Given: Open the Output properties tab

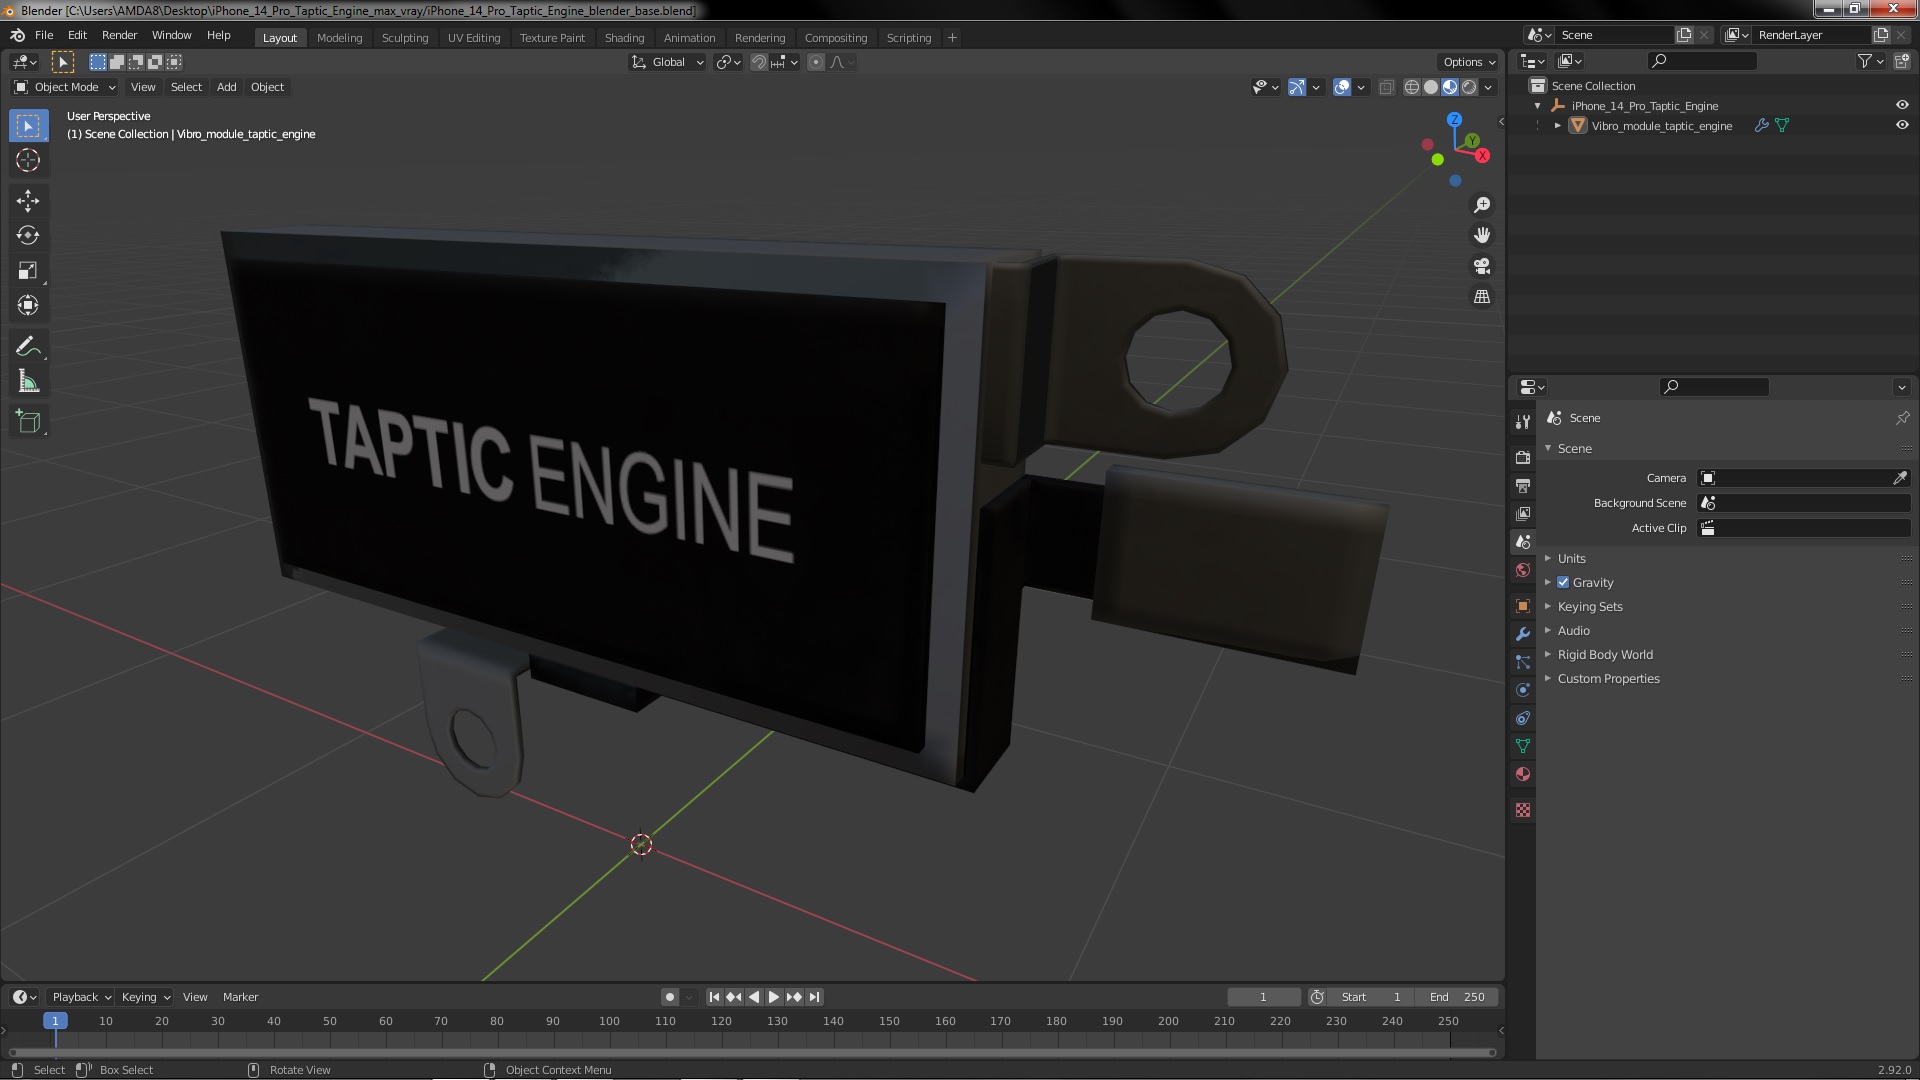Looking at the screenshot, I should pos(1523,485).
